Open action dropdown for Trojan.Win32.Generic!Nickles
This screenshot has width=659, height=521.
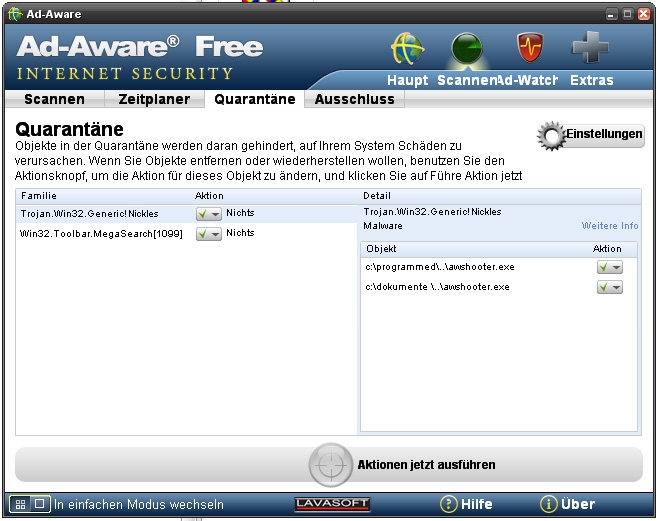click(x=208, y=214)
